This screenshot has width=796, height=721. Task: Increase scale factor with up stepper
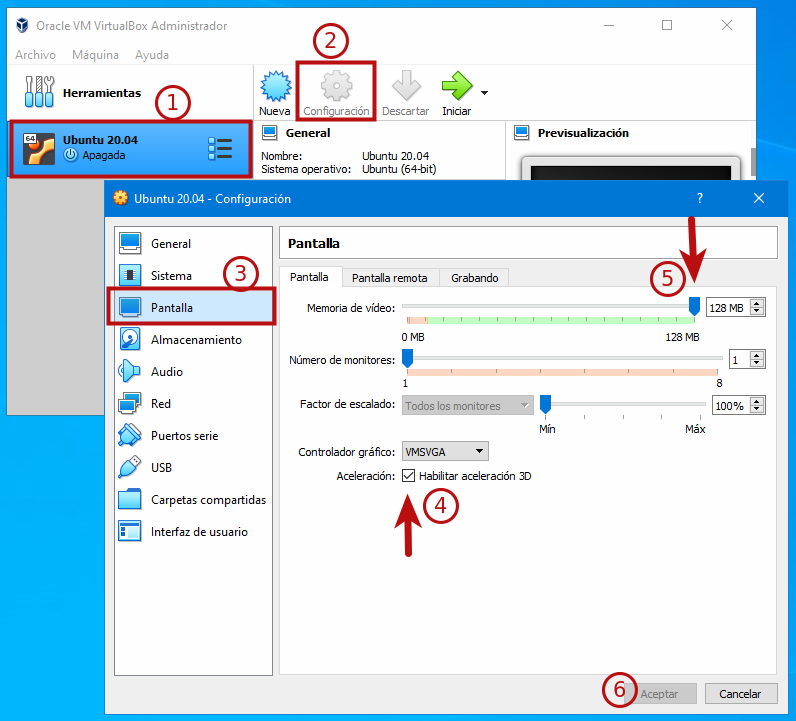pos(757,402)
